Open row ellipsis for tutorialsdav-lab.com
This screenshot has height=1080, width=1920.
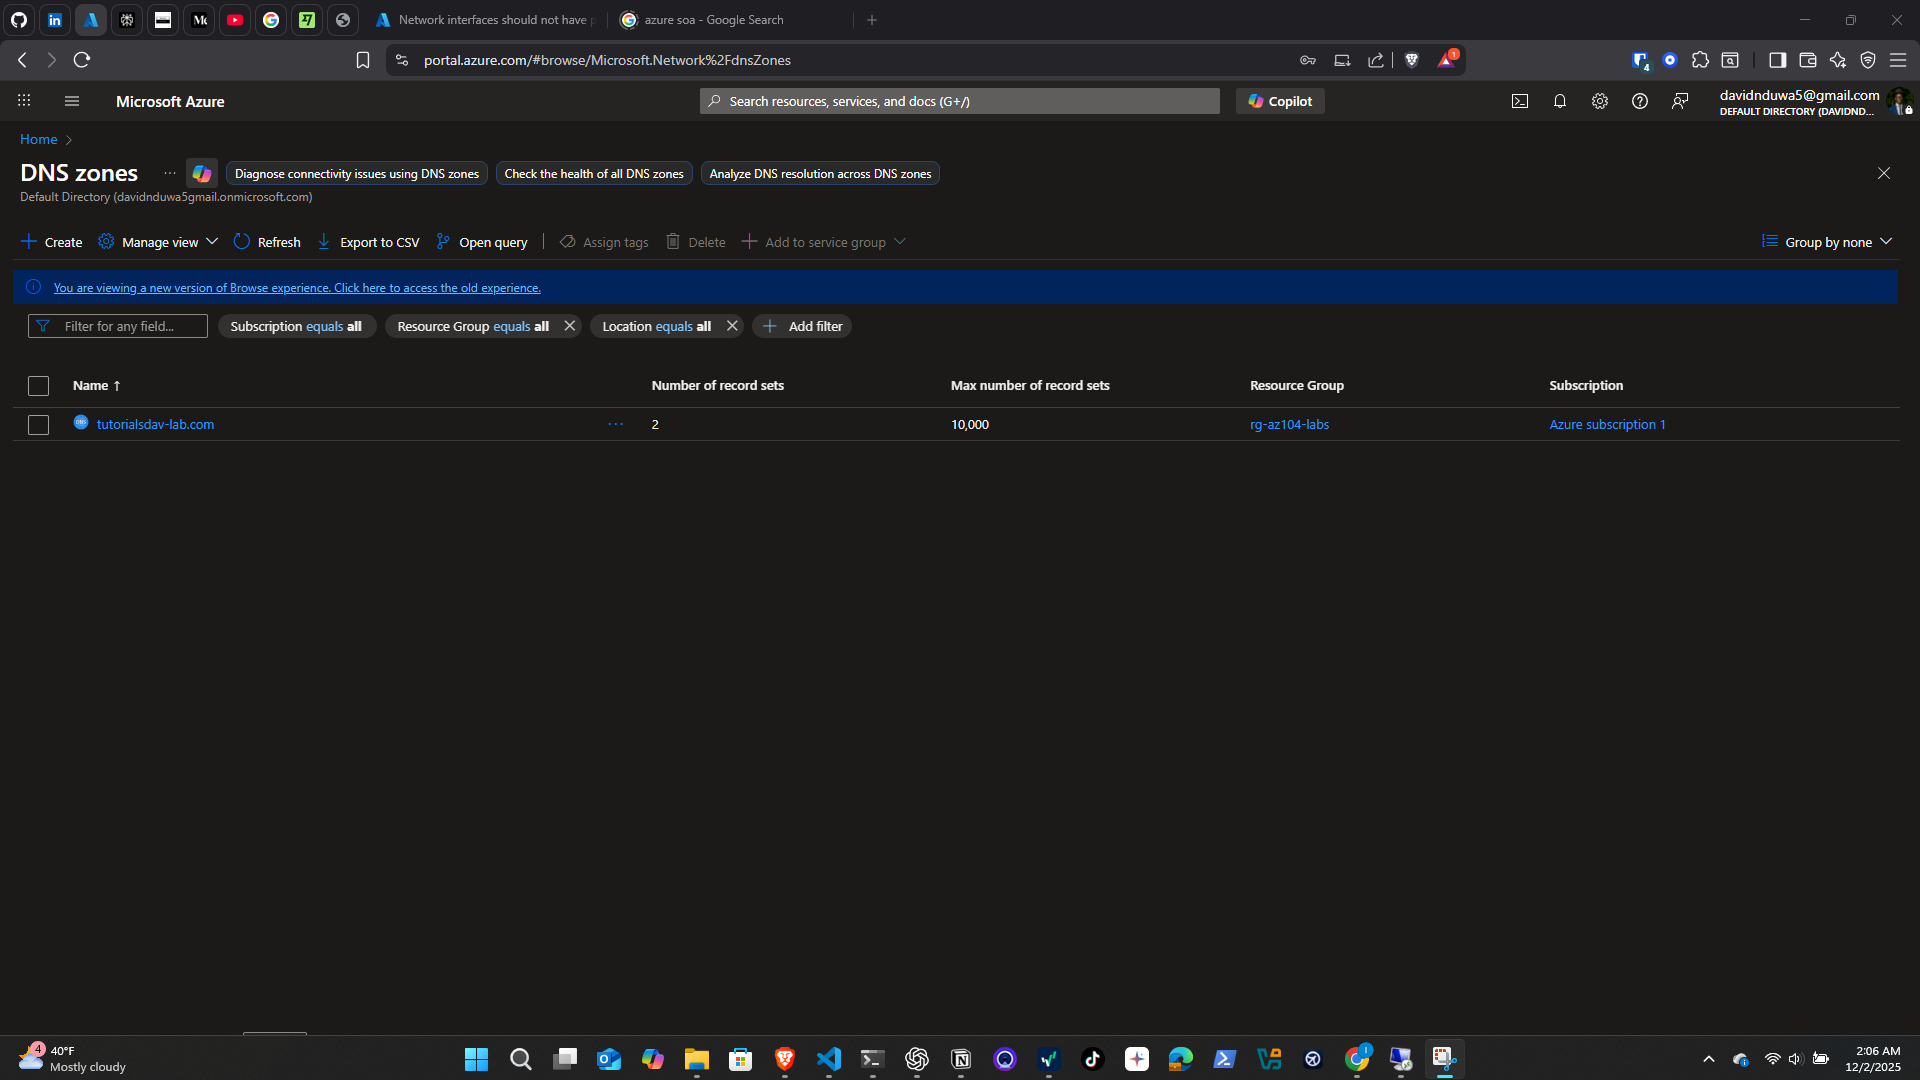tap(615, 424)
